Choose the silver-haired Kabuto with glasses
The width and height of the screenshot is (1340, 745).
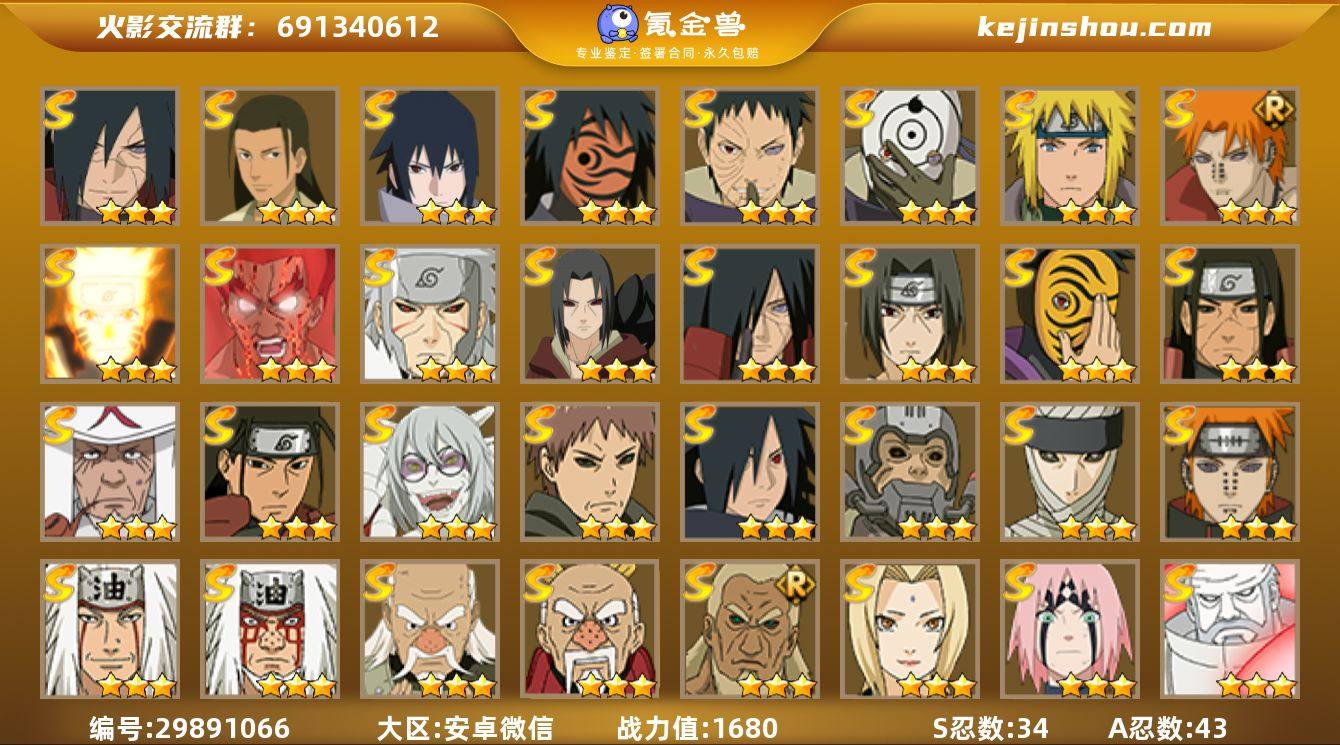pyautogui.click(x=430, y=472)
